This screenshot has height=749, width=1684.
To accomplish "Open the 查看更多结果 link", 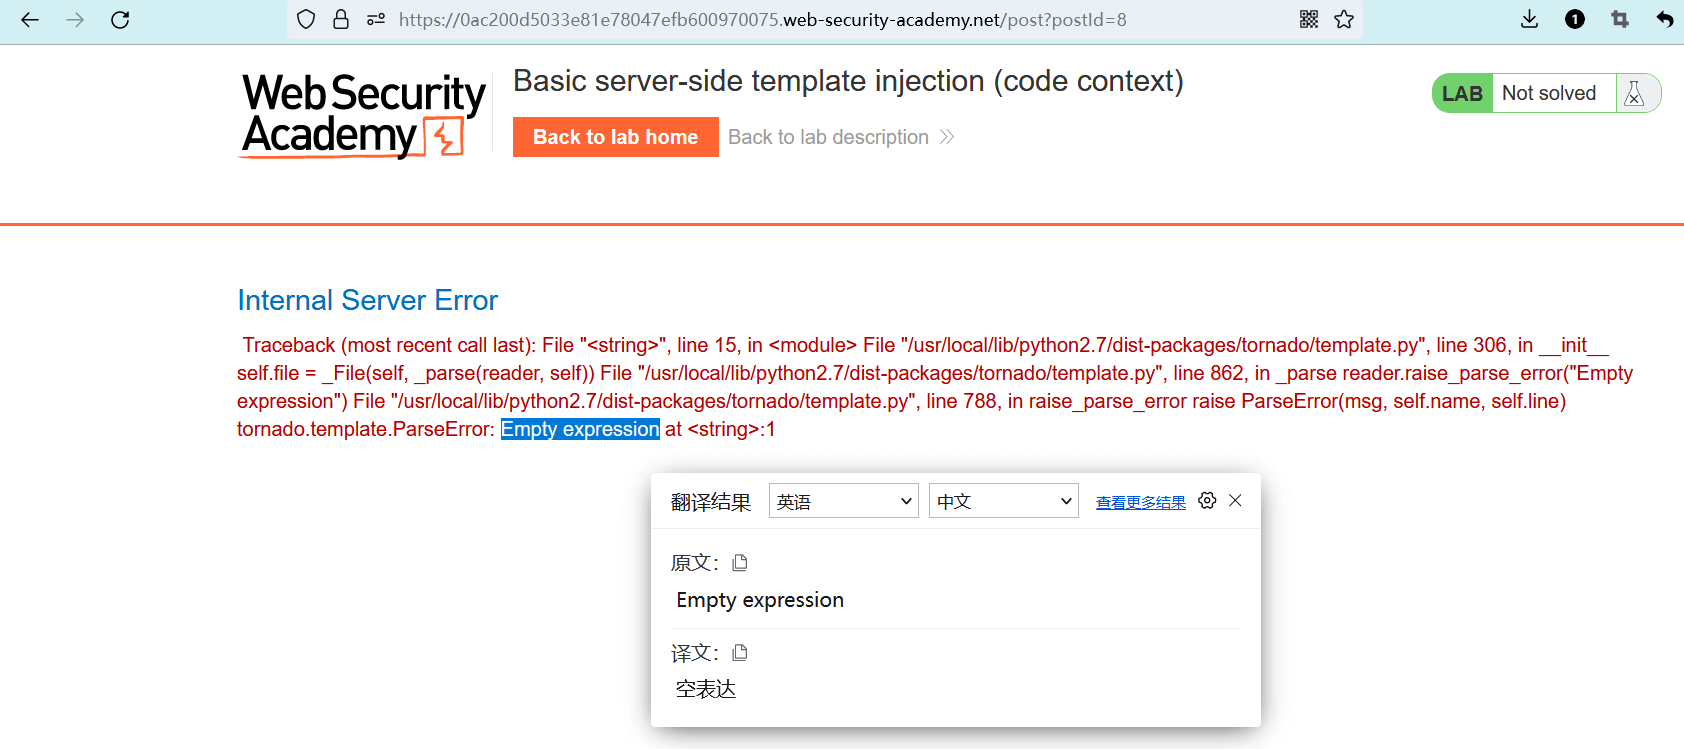I will pyautogui.click(x=1140, y=502).
